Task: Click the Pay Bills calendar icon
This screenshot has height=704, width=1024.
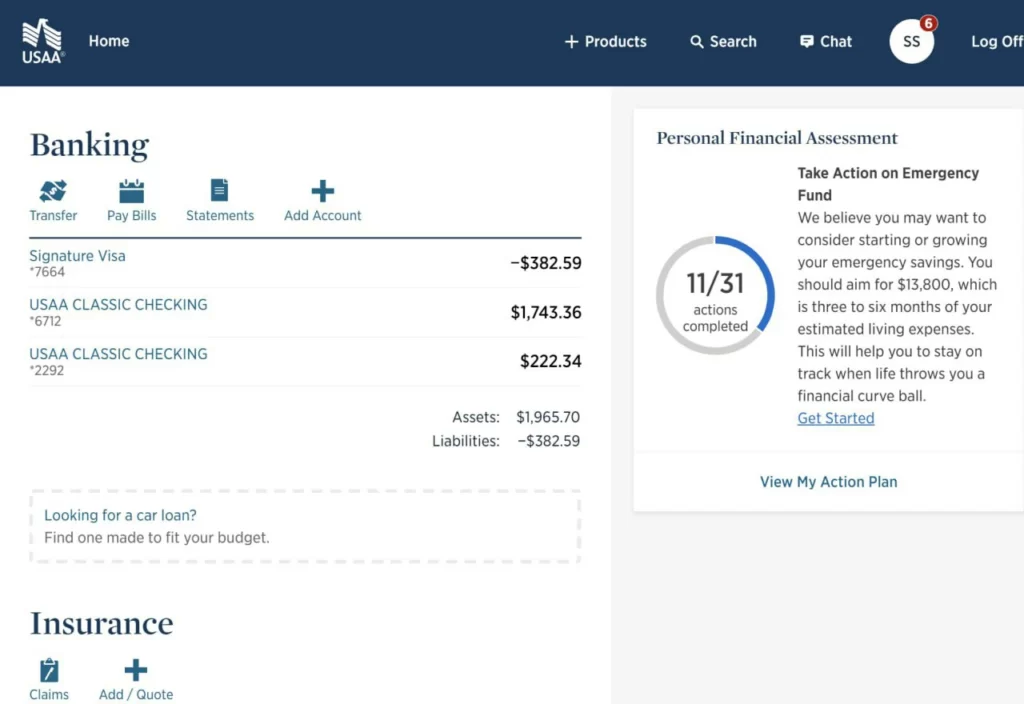Action: [x=131, y=191]
